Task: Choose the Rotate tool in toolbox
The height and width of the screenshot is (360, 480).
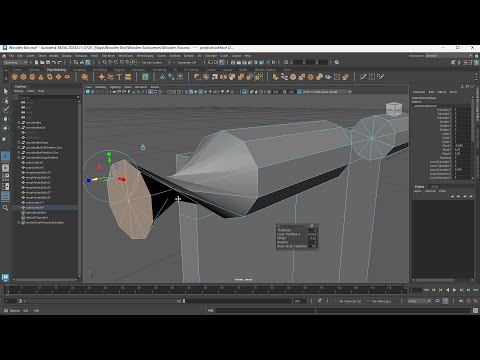Action: coord(6,128)
